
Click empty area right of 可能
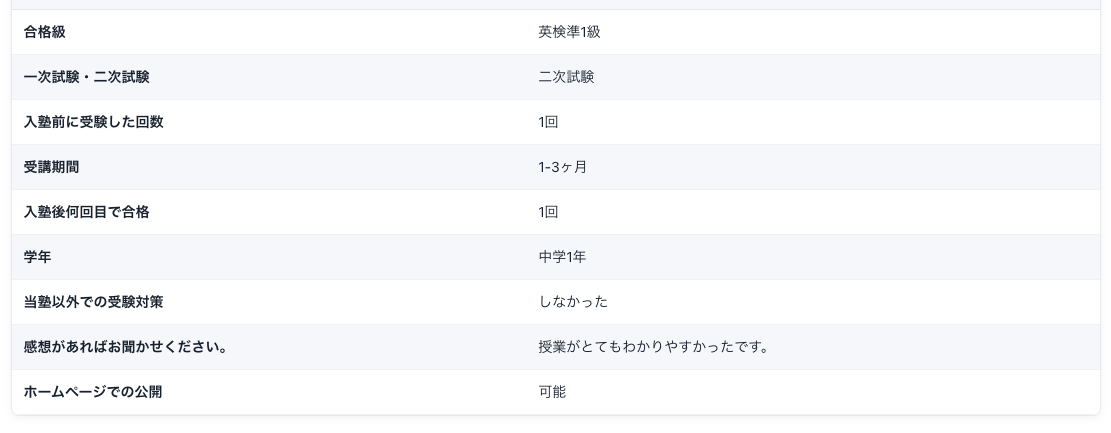point(833,392)
